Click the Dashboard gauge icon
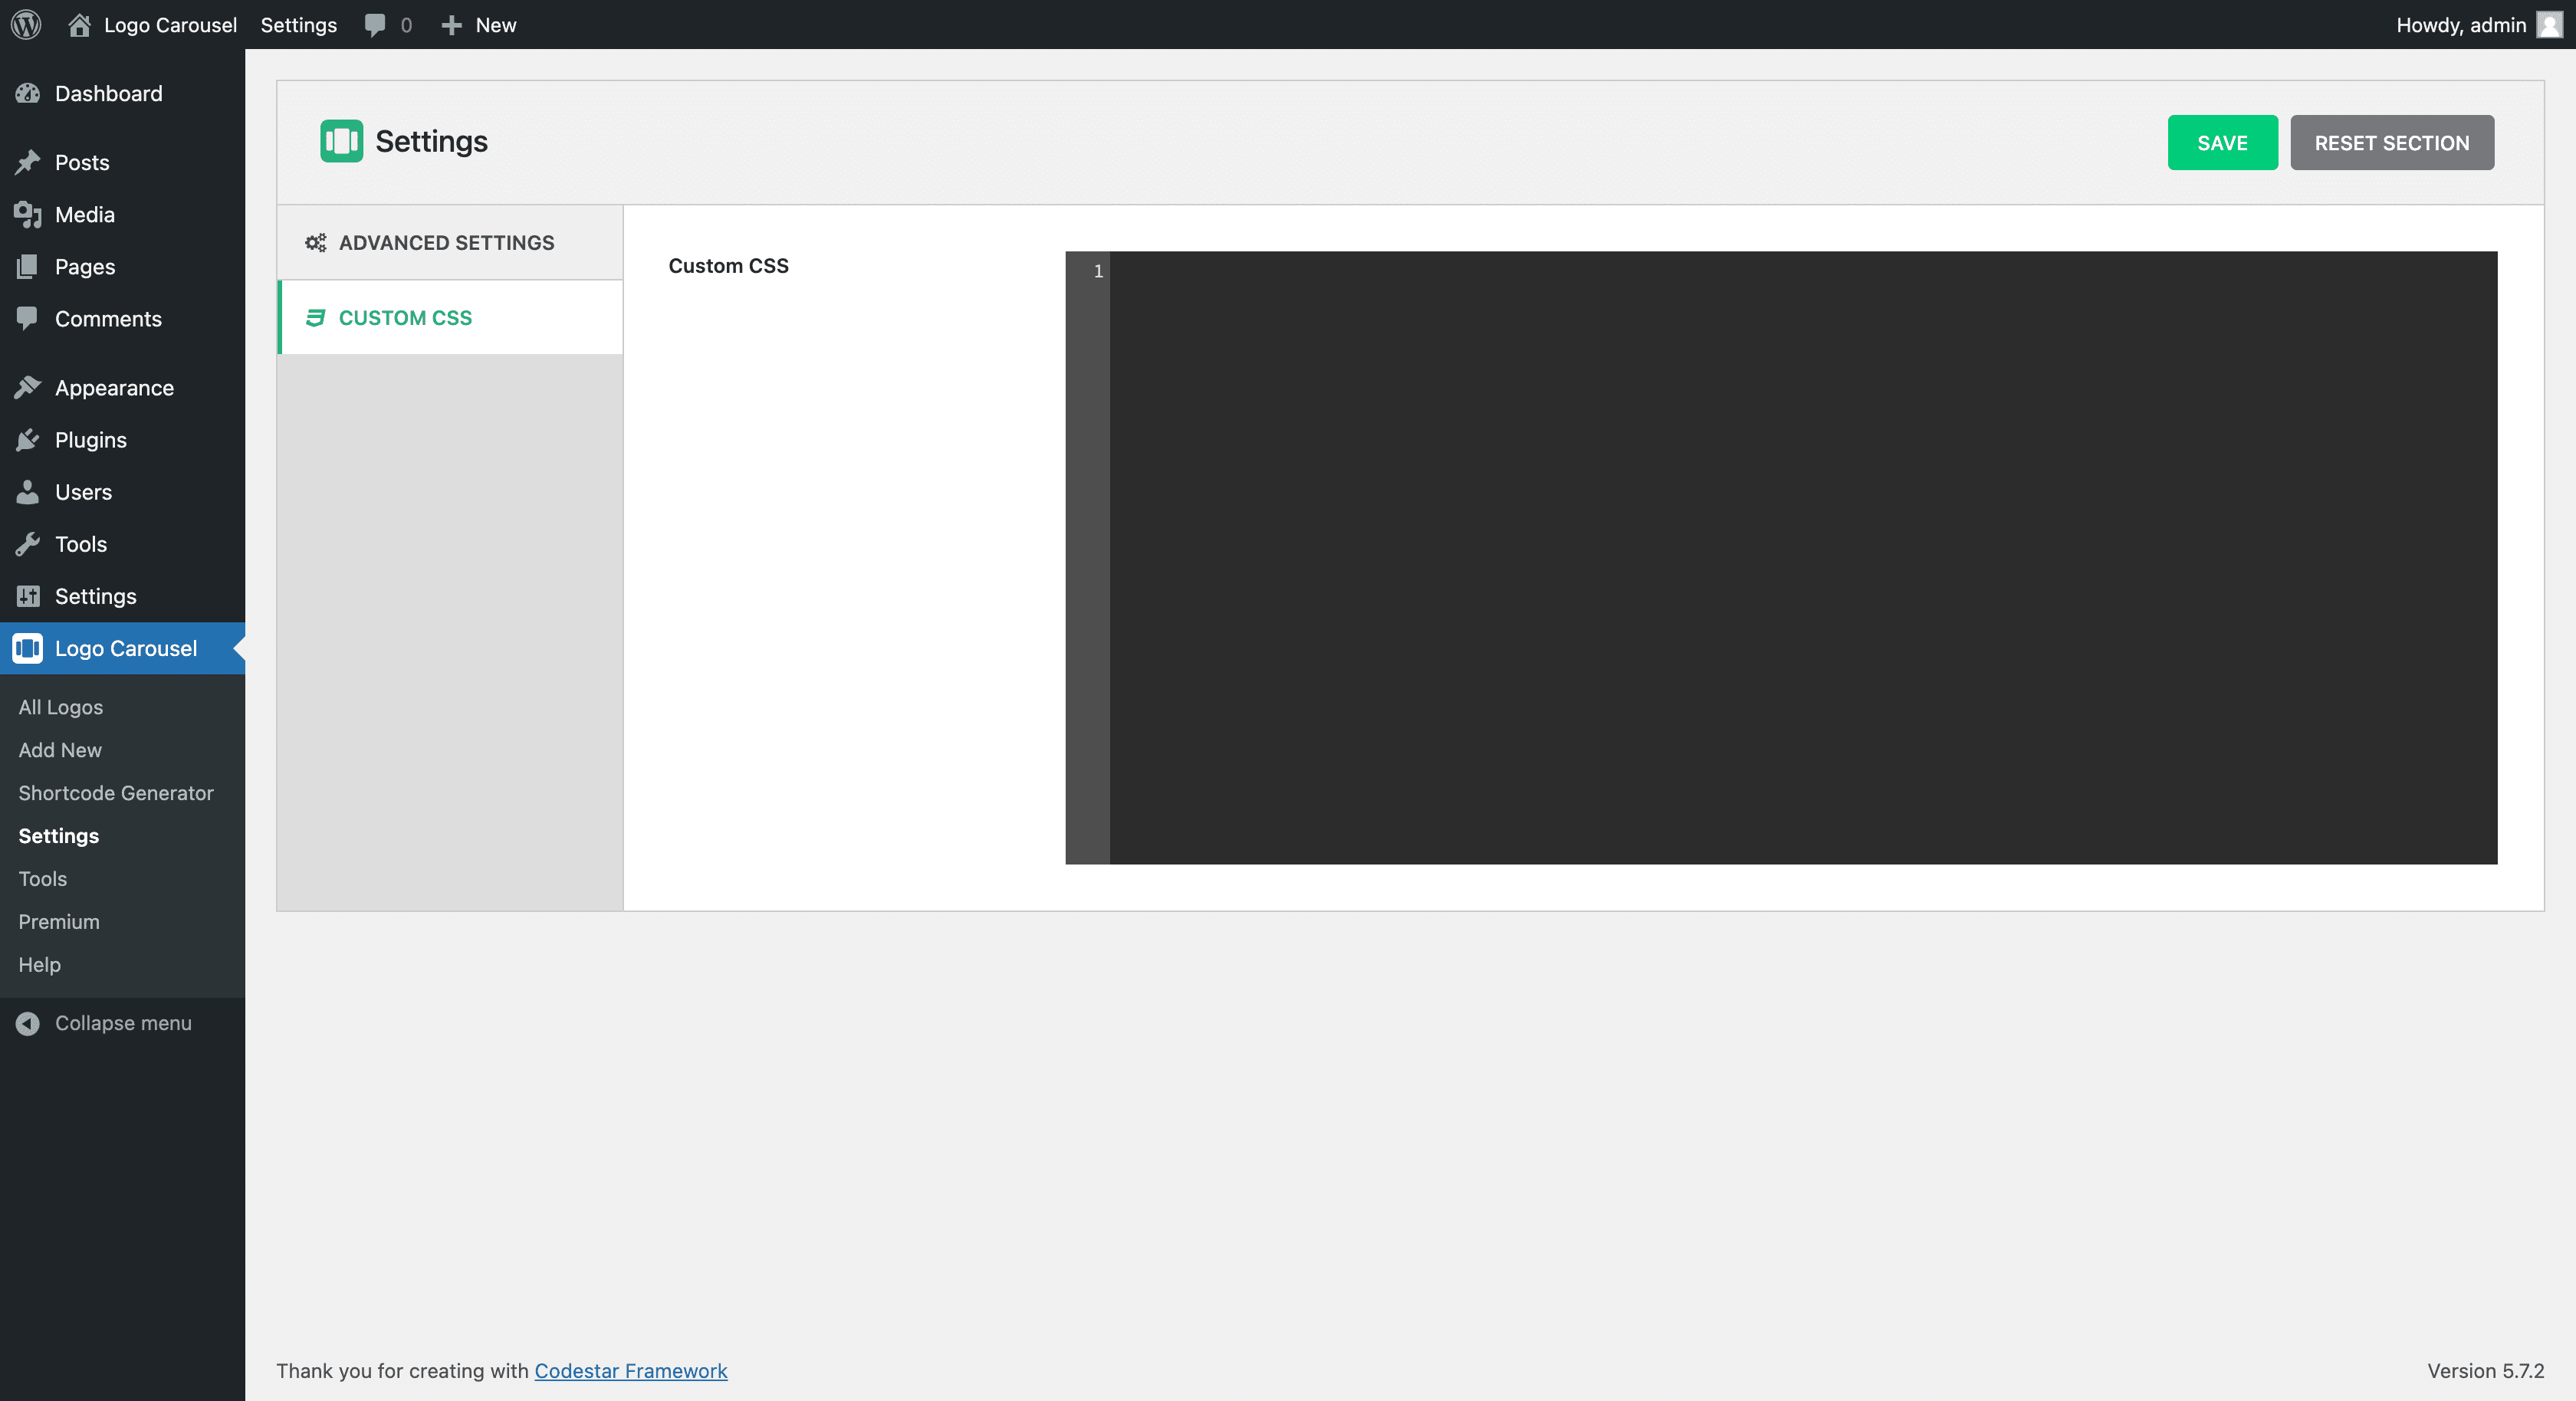Viewport: 2576px width, 1401px height. pyautogui.click(x=28, y=93)
